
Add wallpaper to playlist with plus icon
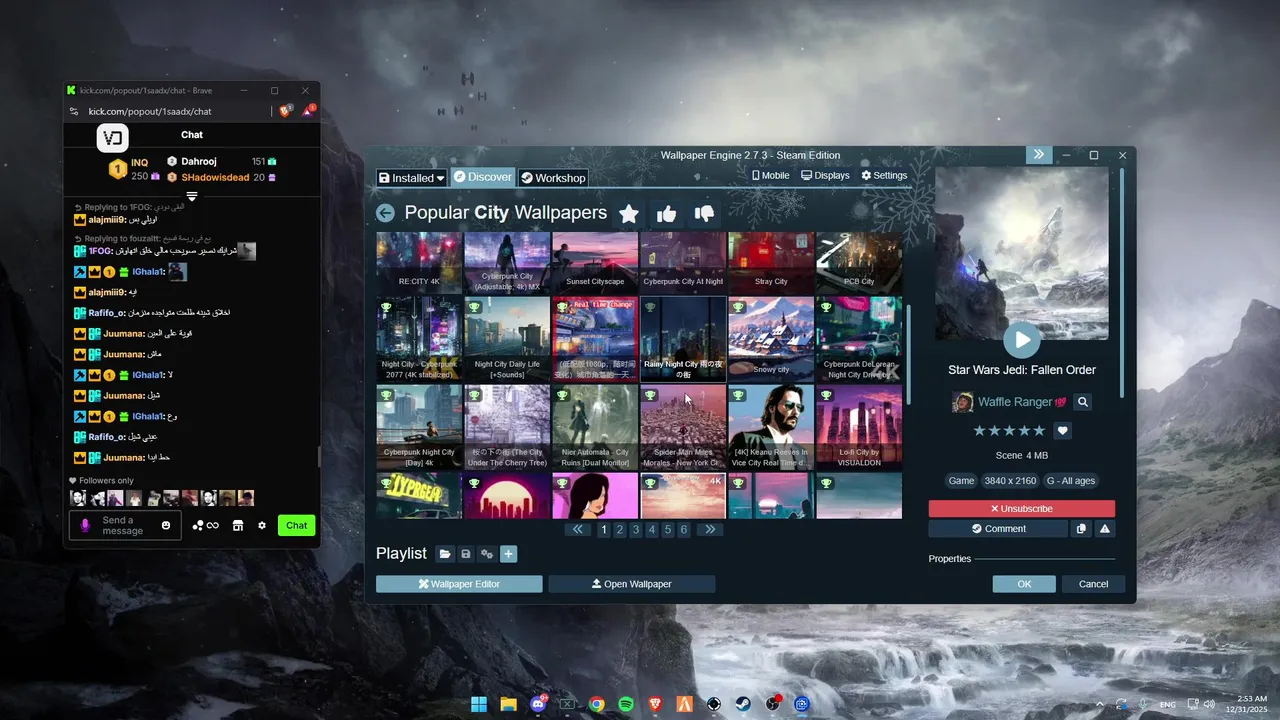[x=508, y=554]
